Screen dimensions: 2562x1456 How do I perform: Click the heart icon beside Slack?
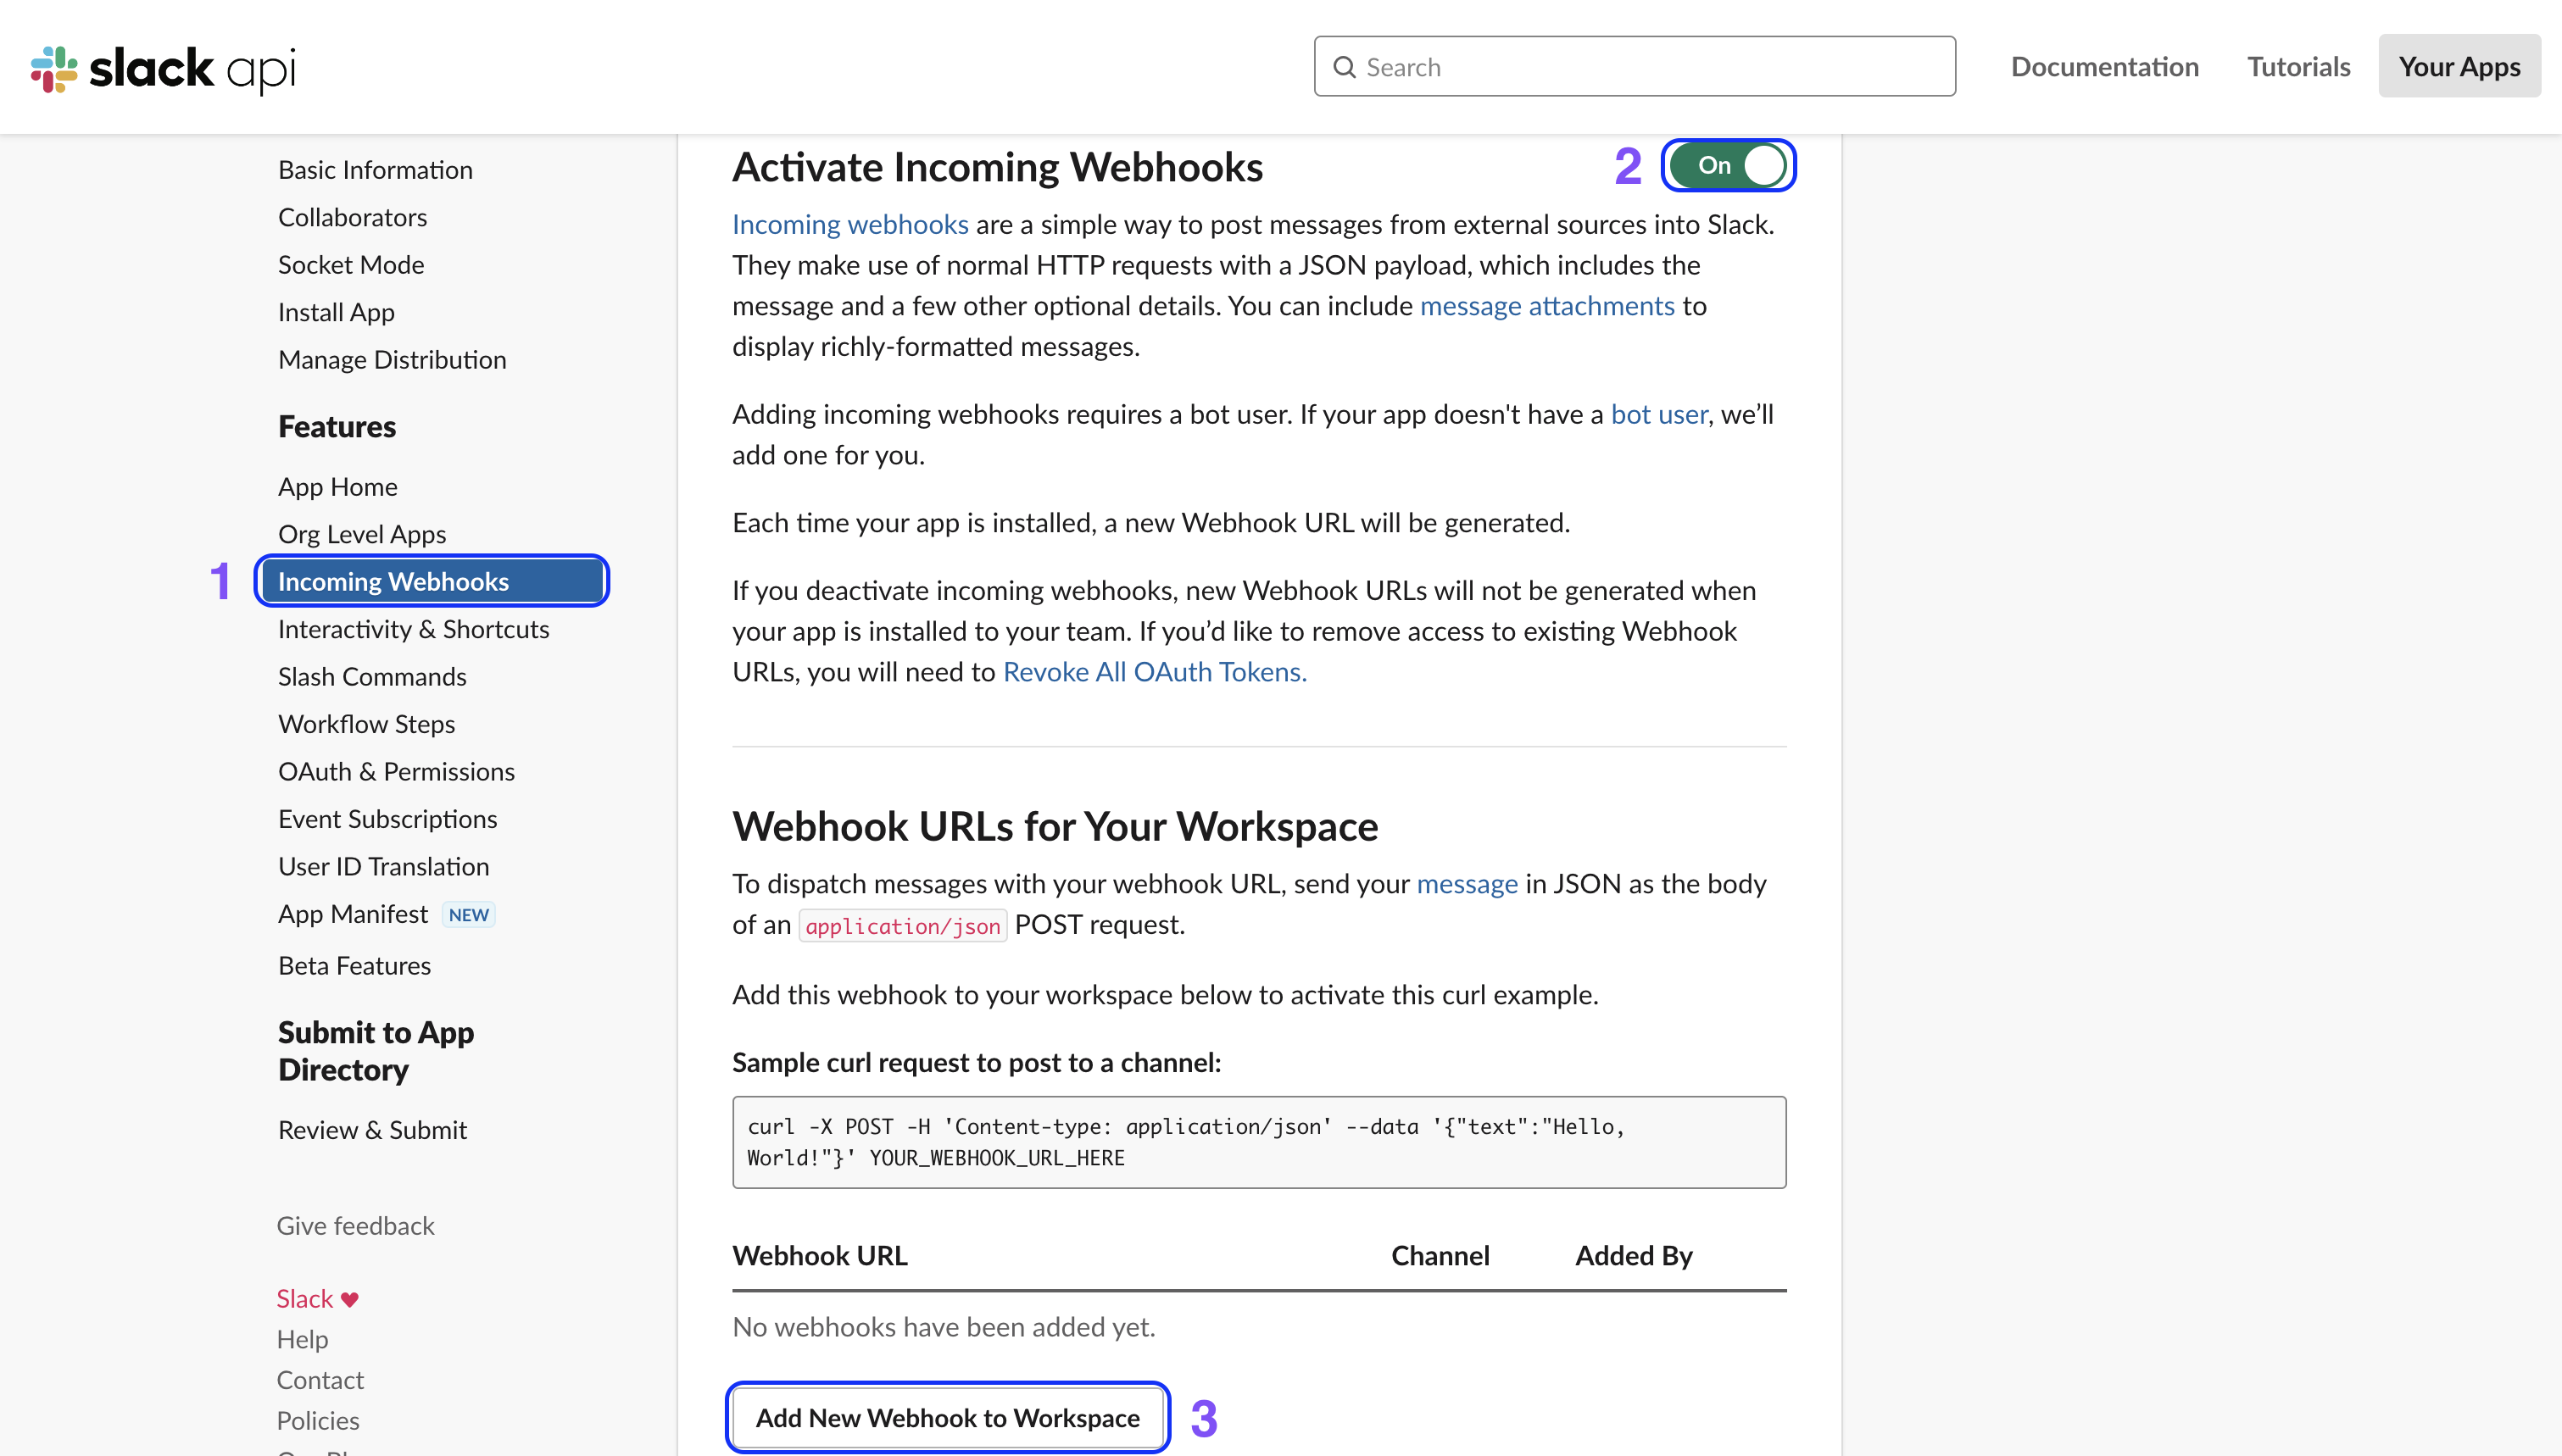click(349, 1299)
